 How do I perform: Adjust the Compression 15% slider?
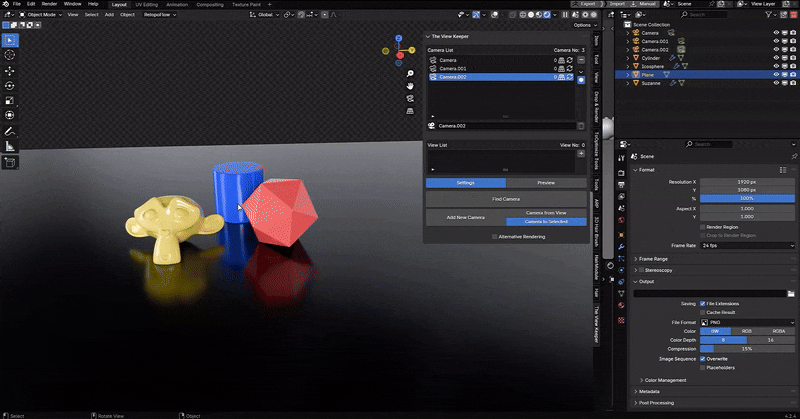(x=747, y=349)
